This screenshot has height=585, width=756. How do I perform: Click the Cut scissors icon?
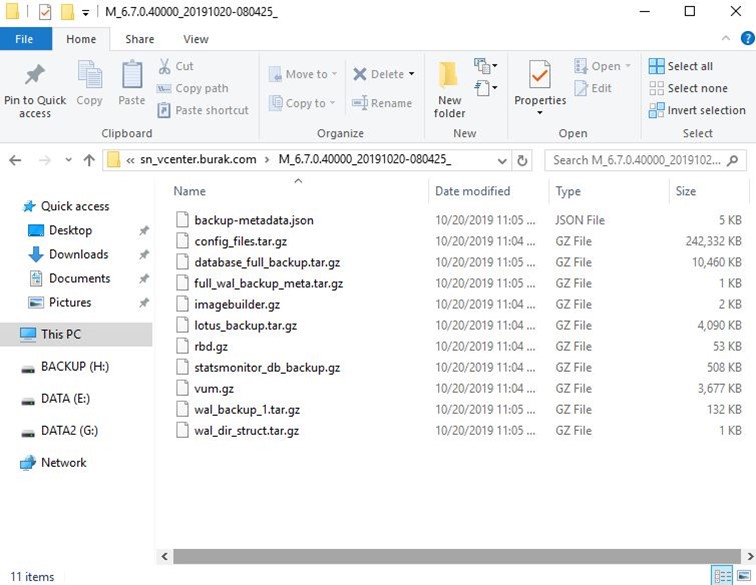[164, 66]
